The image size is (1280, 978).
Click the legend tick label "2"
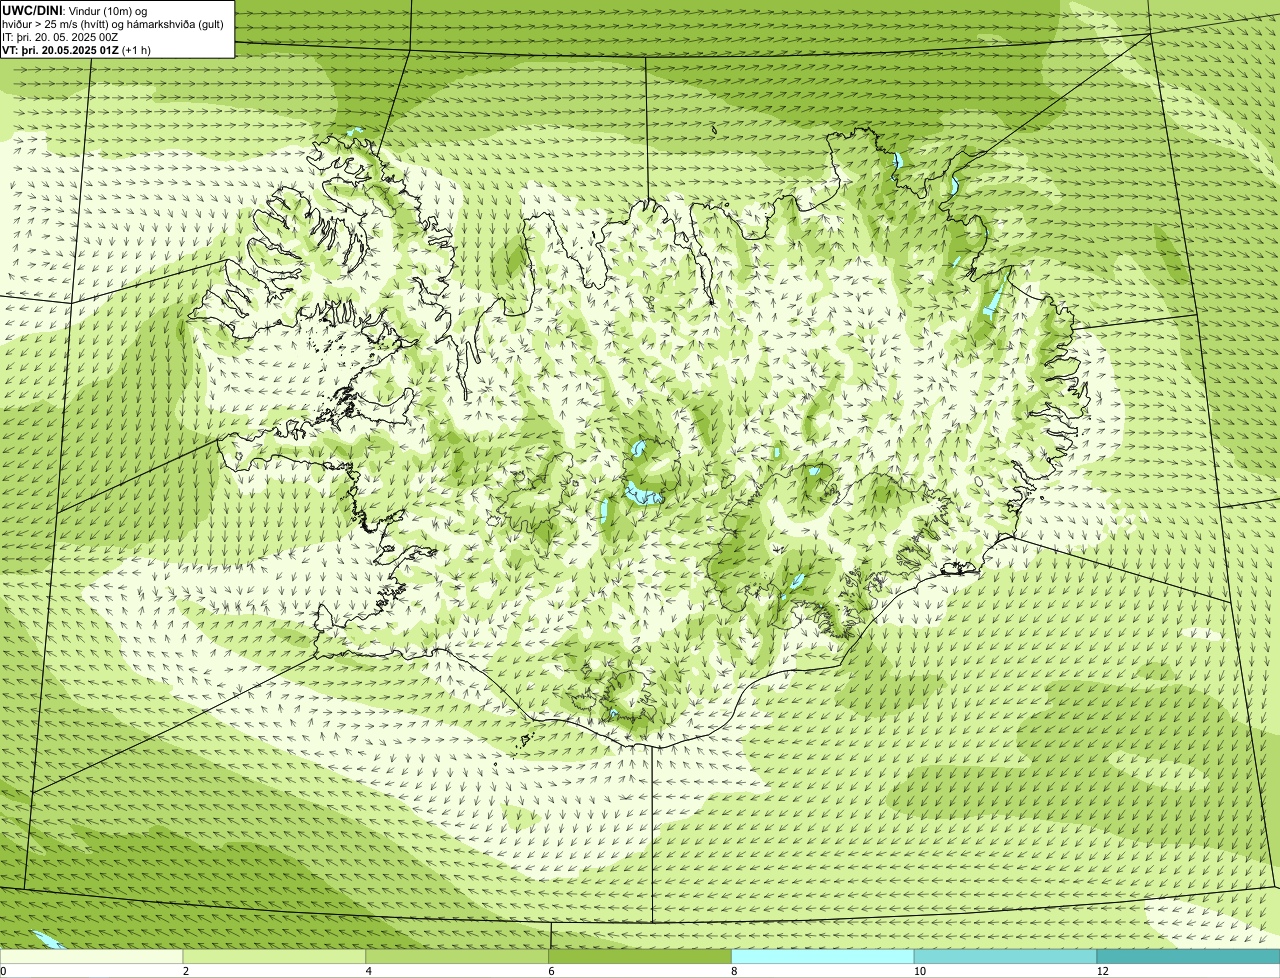click(x=186, y=971)
